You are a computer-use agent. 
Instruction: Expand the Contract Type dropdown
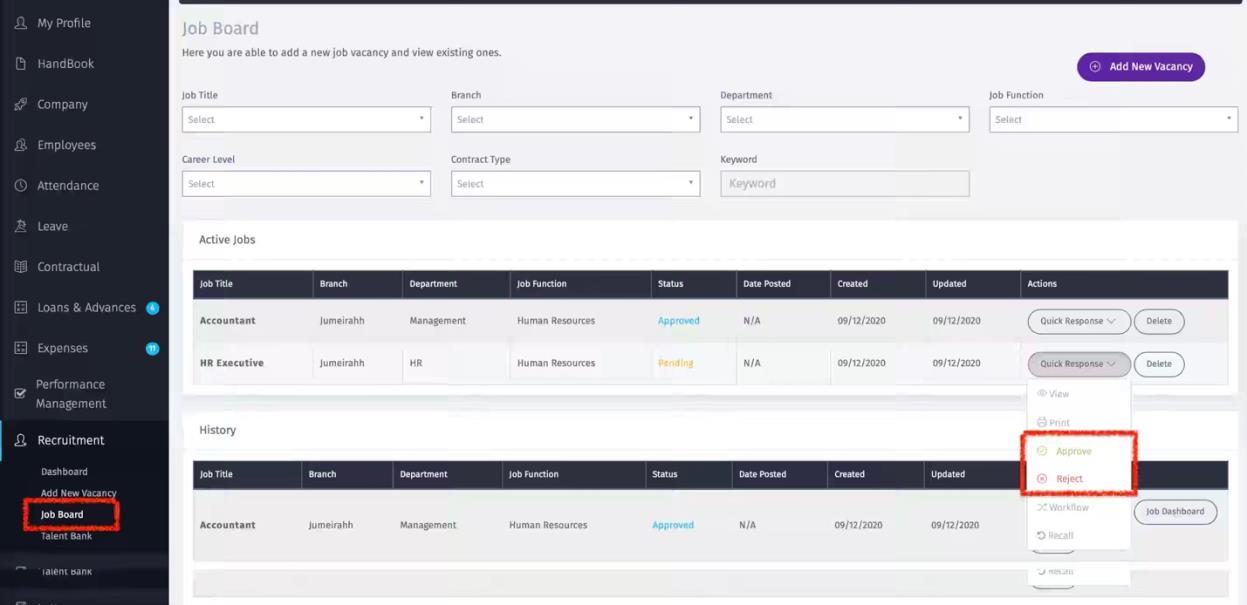(x=575, y=184)
